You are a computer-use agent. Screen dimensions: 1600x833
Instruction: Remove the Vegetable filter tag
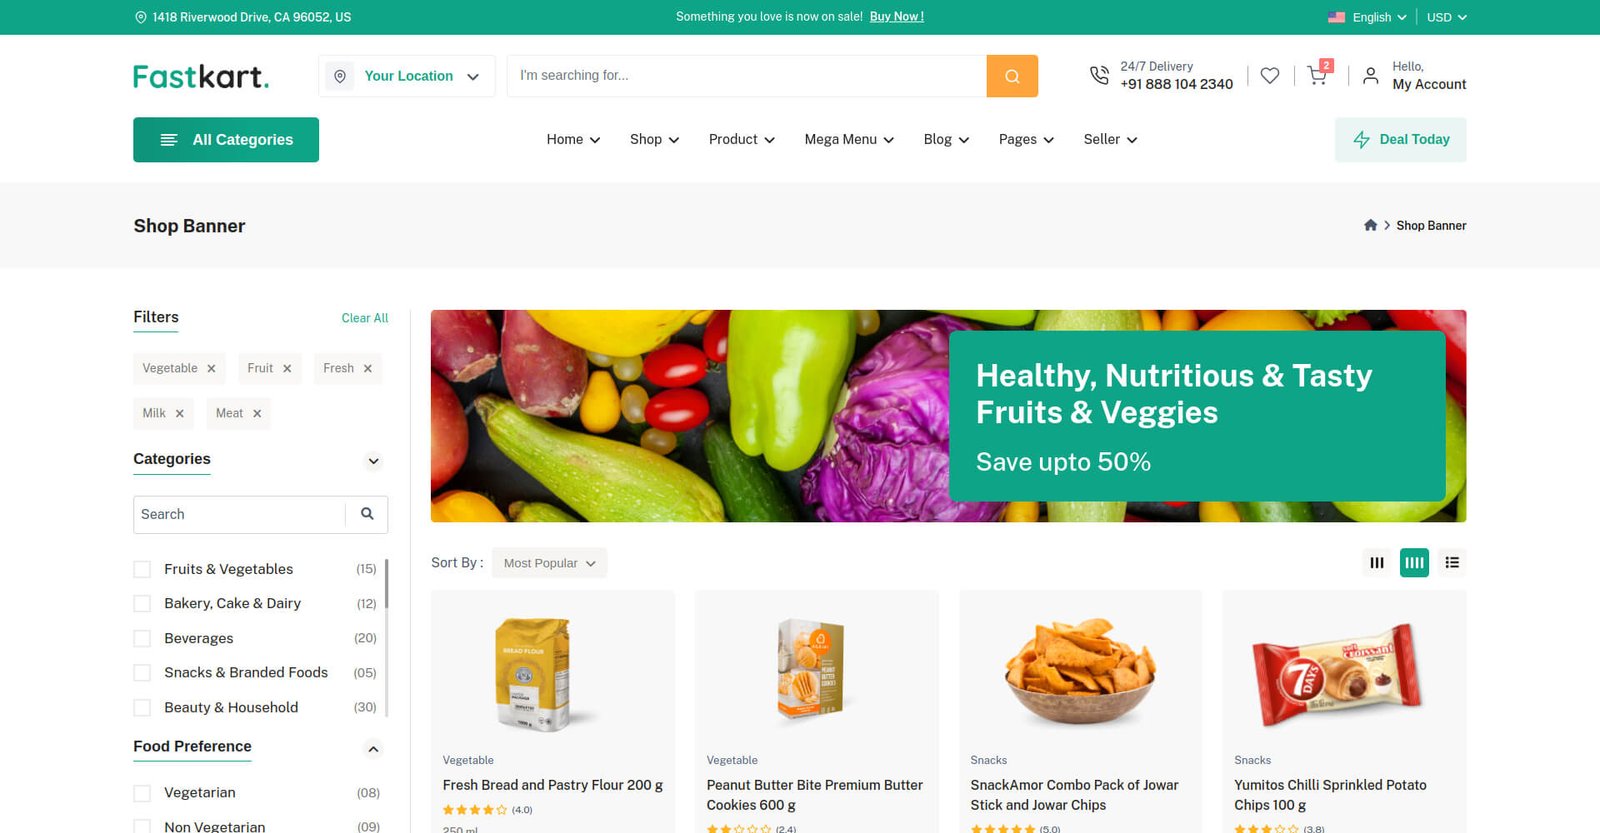coord(211,369)
